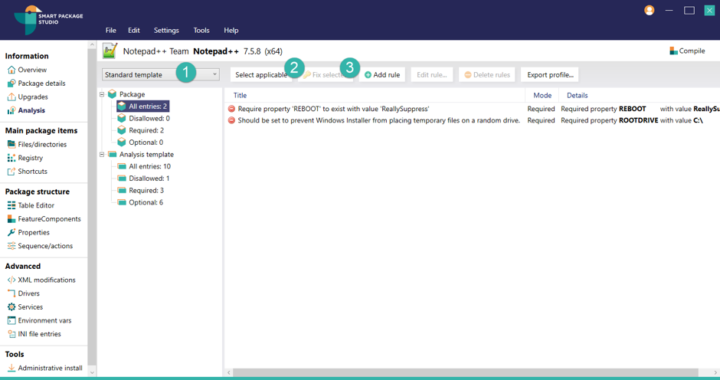Open the Help menu
720x380 pixels.
point(231,30)
